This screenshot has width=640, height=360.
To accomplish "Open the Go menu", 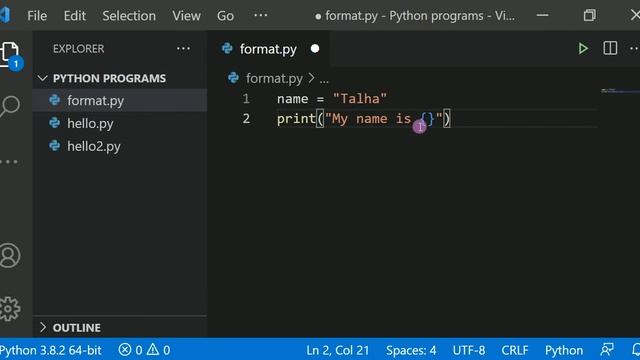I will [x=225, y=16].
